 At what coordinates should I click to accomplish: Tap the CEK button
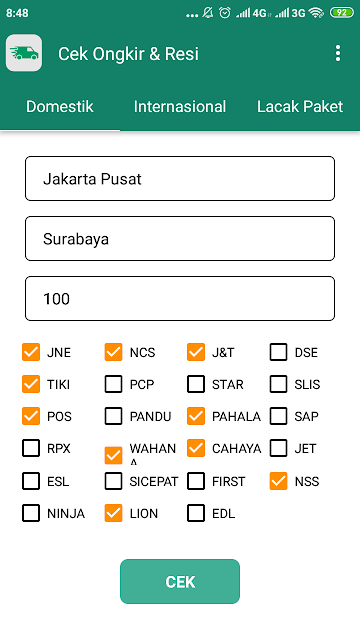pos(180,581)
